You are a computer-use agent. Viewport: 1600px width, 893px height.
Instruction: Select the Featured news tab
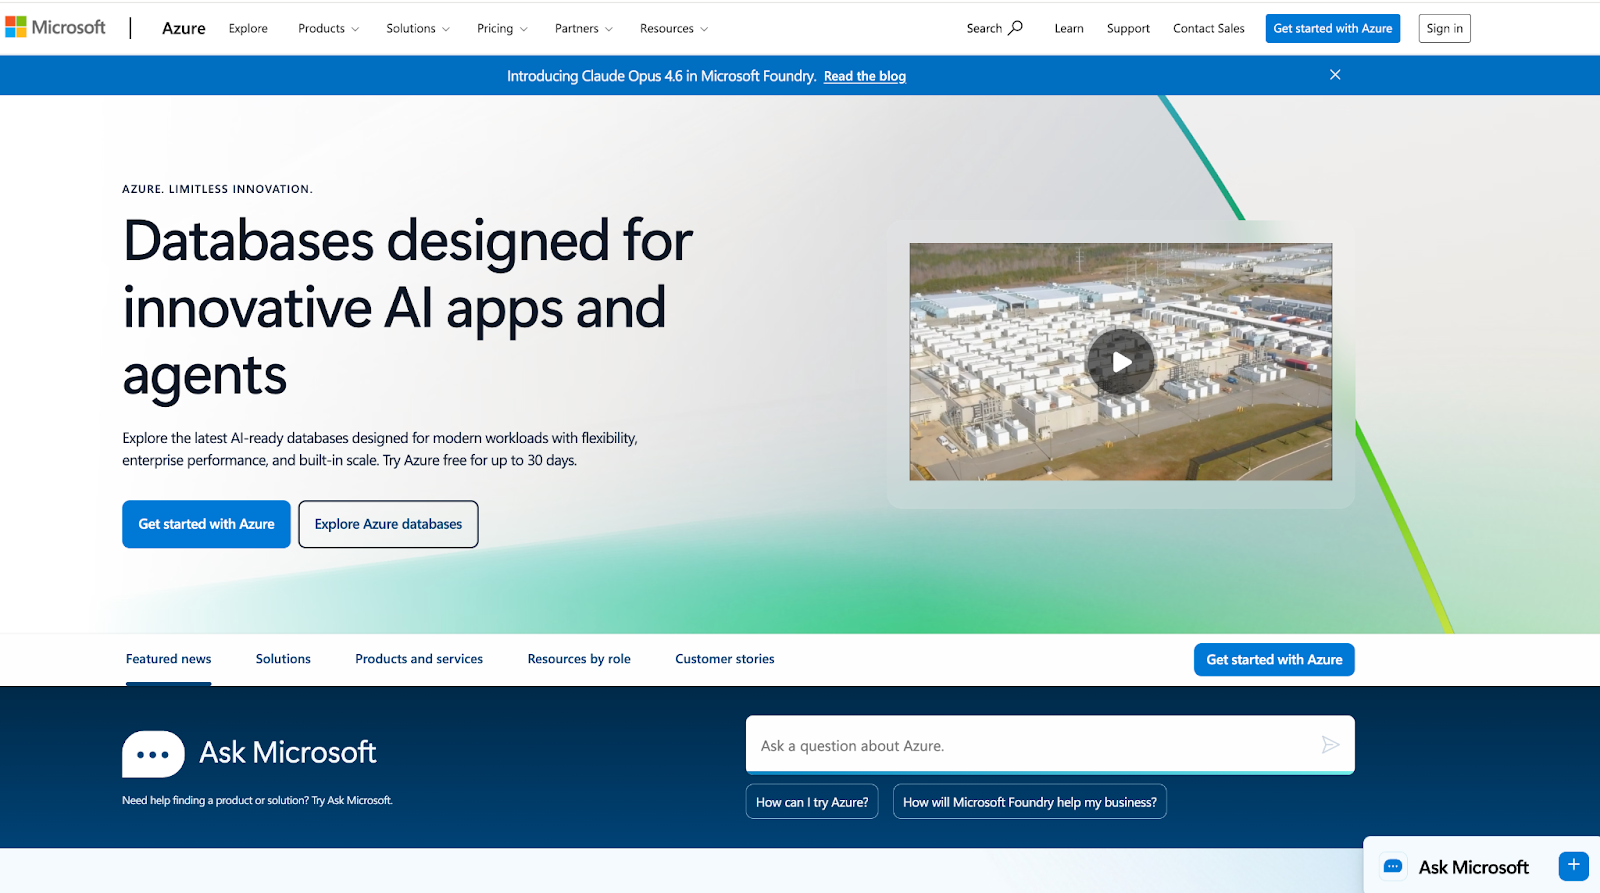pos(168,659)
